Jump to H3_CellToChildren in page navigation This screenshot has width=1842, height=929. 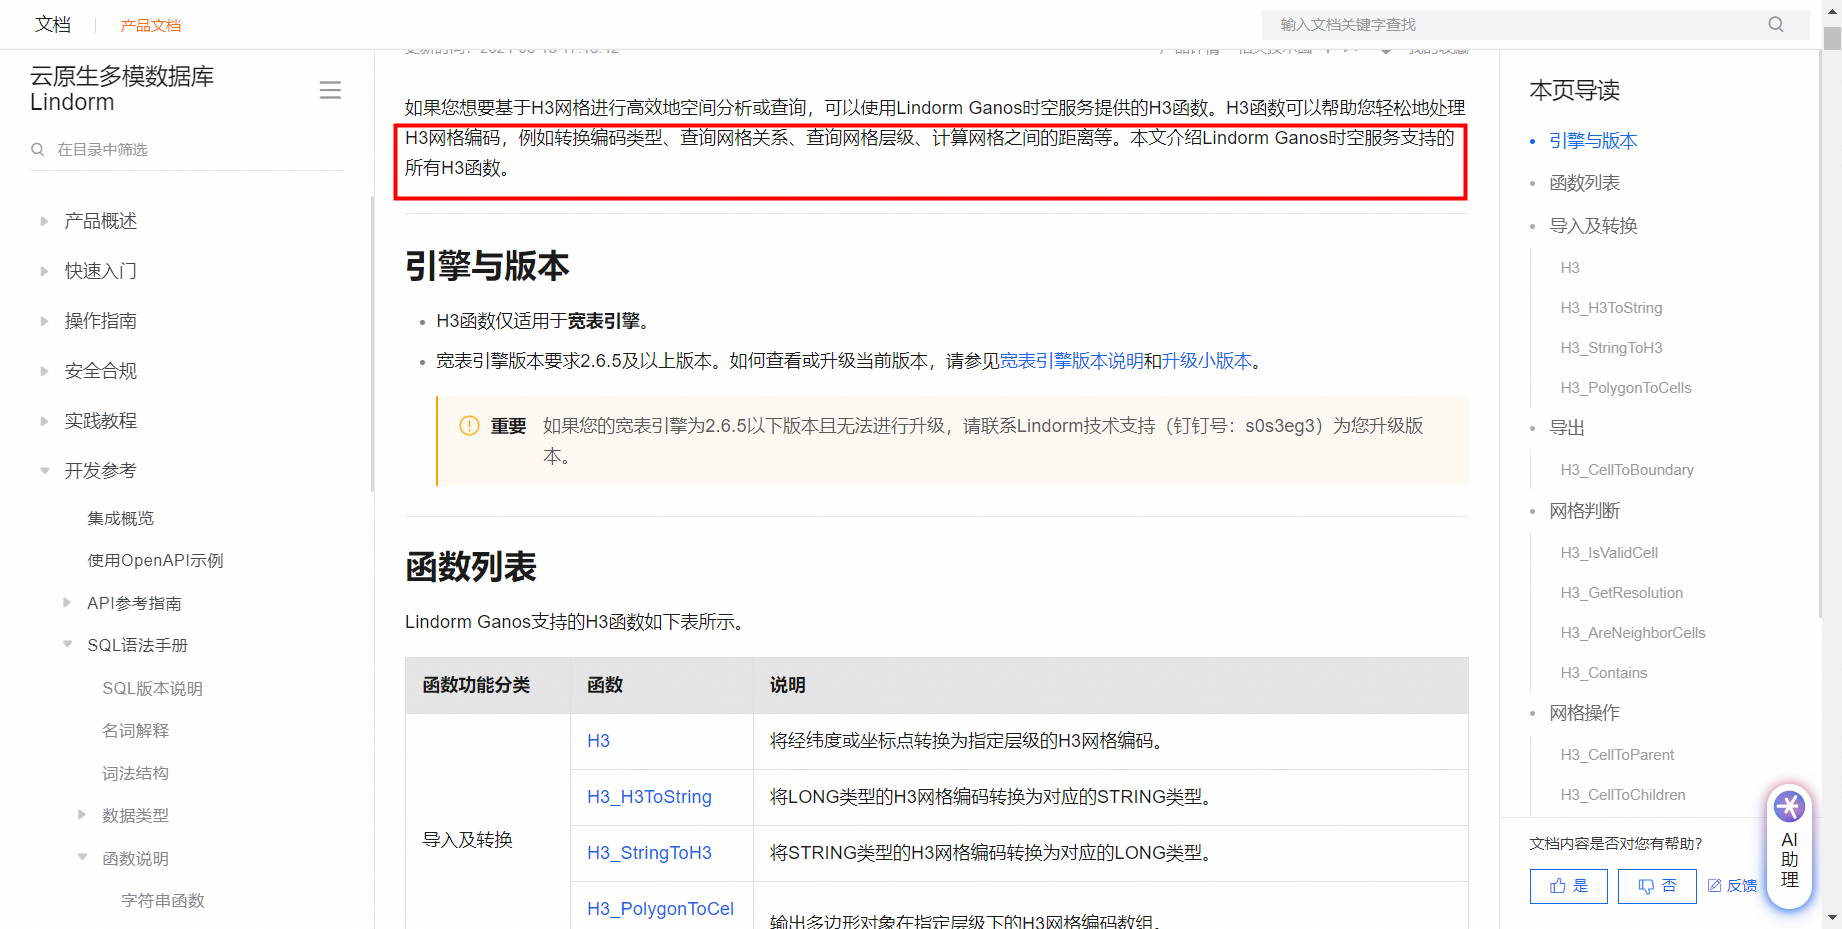(x=1623, y=795)
